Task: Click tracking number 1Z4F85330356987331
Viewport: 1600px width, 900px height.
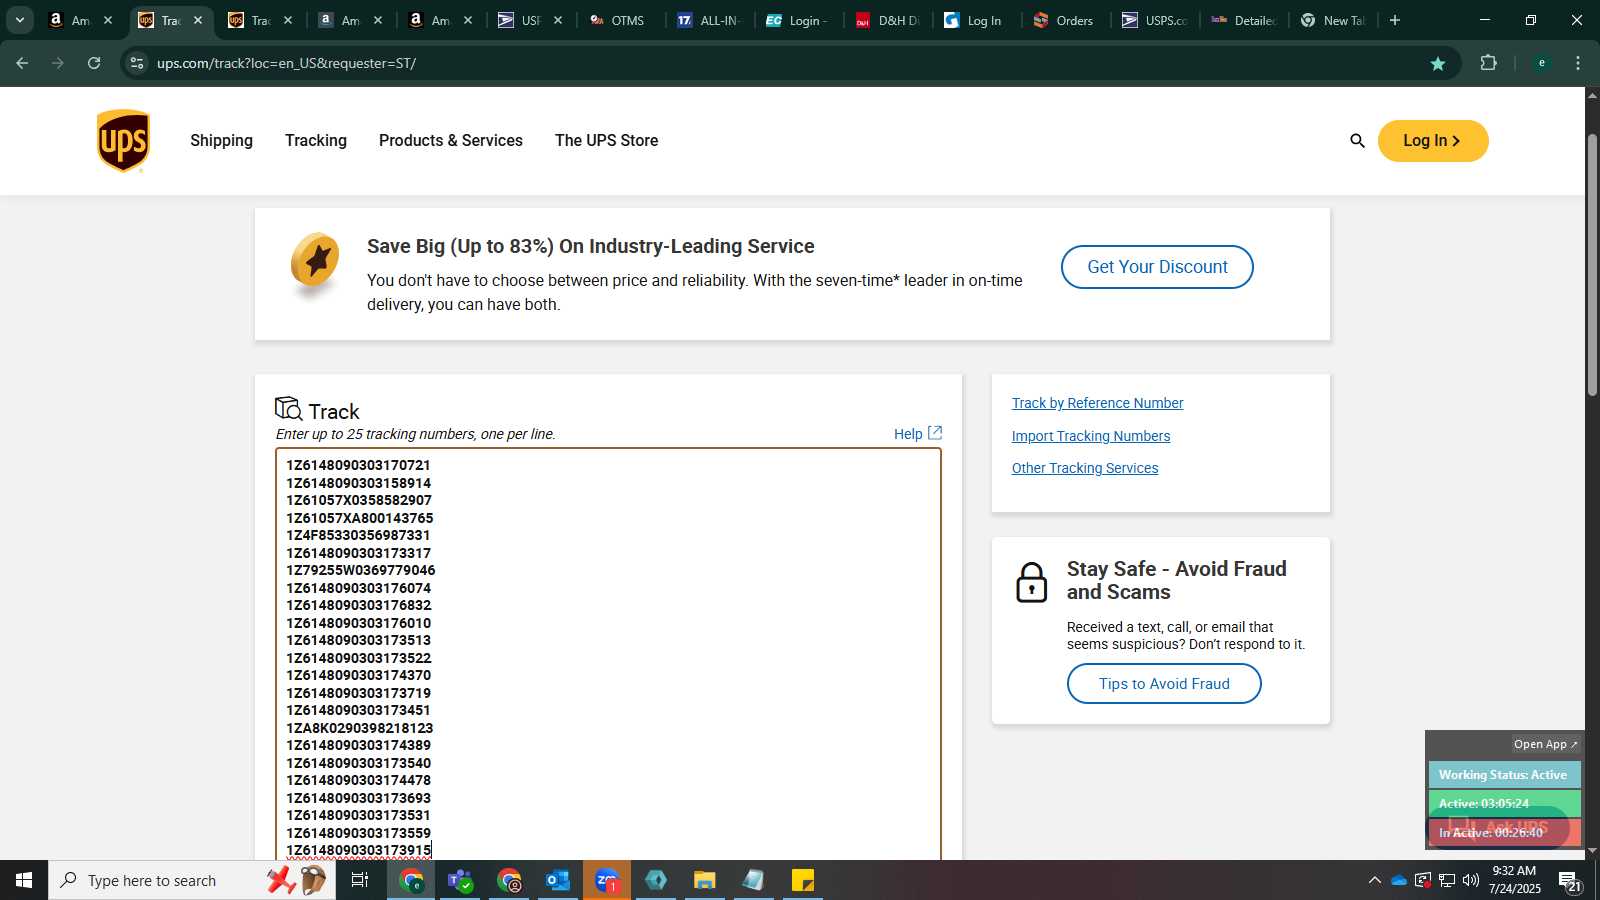Action: (358, 535)
